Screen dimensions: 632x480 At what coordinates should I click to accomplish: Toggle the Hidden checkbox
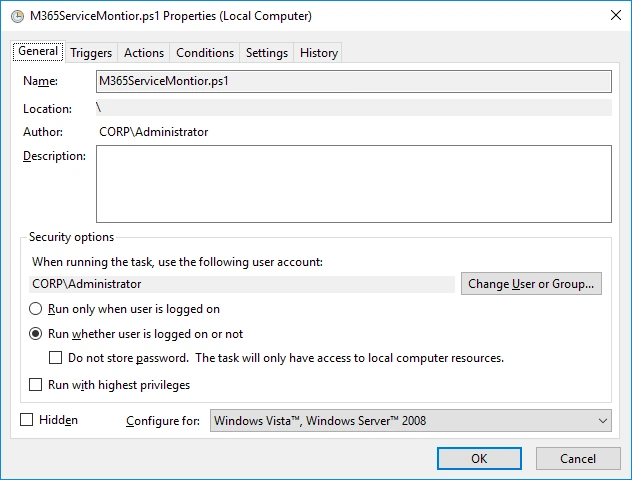pos(27,421)
